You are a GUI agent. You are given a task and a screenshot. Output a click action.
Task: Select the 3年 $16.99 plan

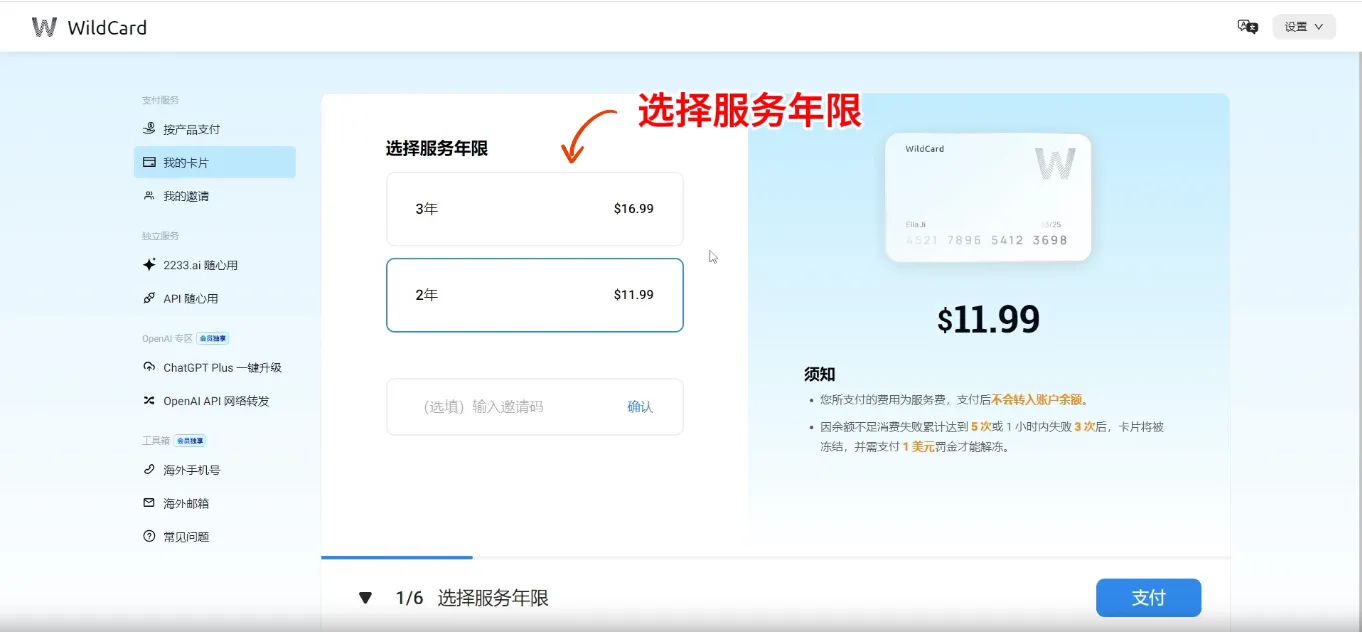tap(535, 209)
